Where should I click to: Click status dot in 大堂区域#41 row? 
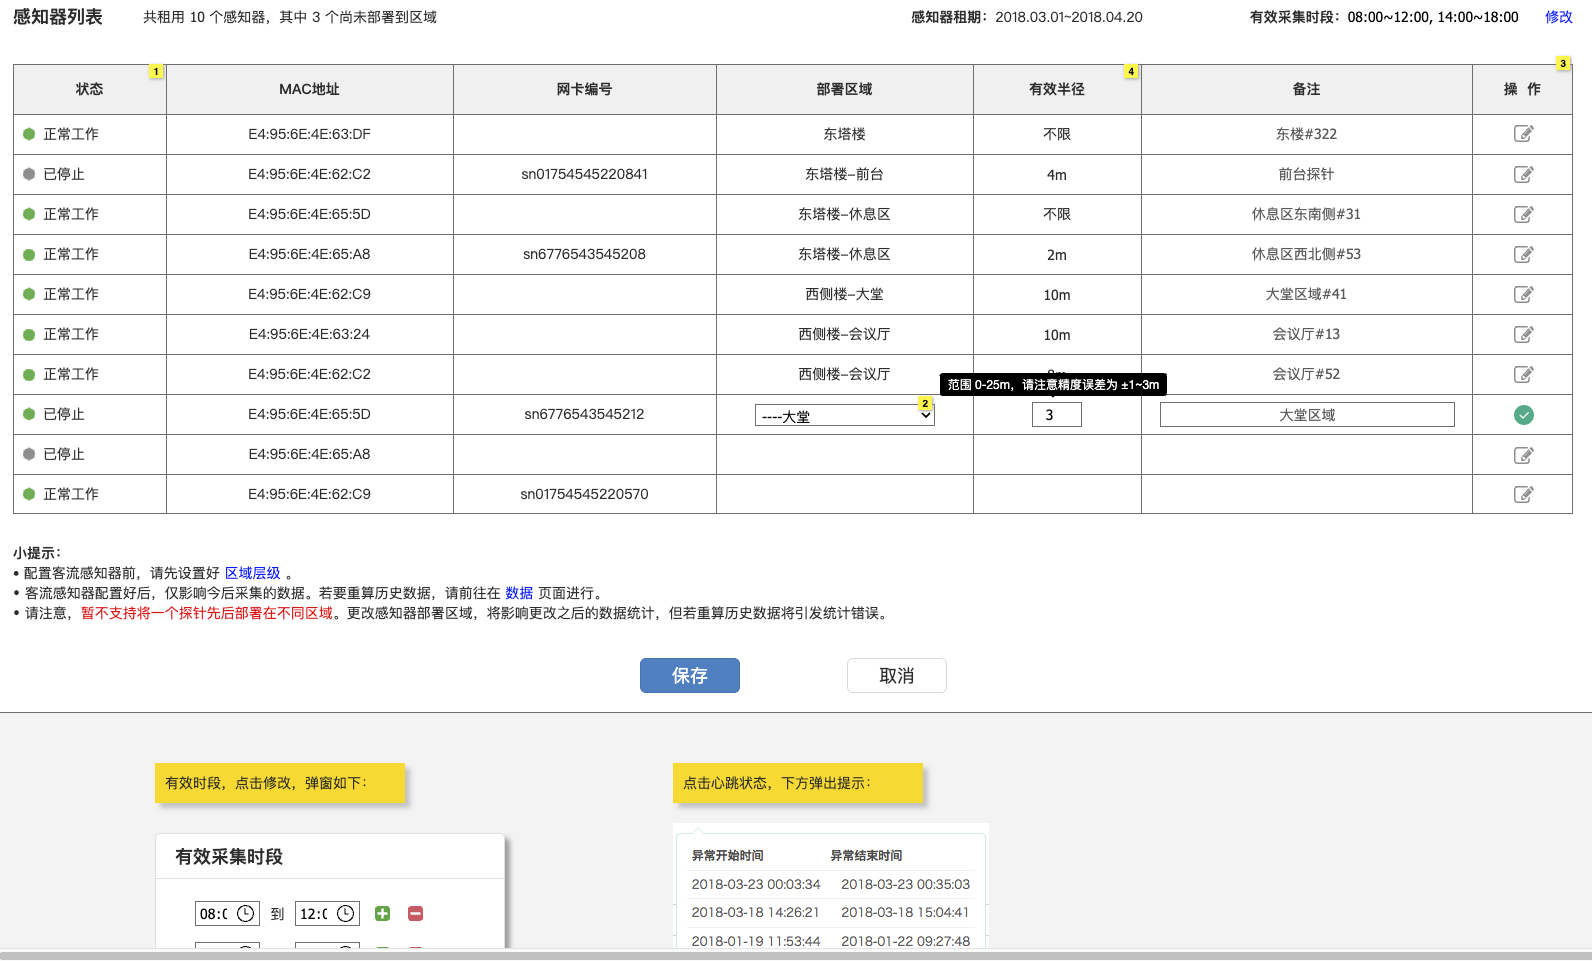coord(29,294)
